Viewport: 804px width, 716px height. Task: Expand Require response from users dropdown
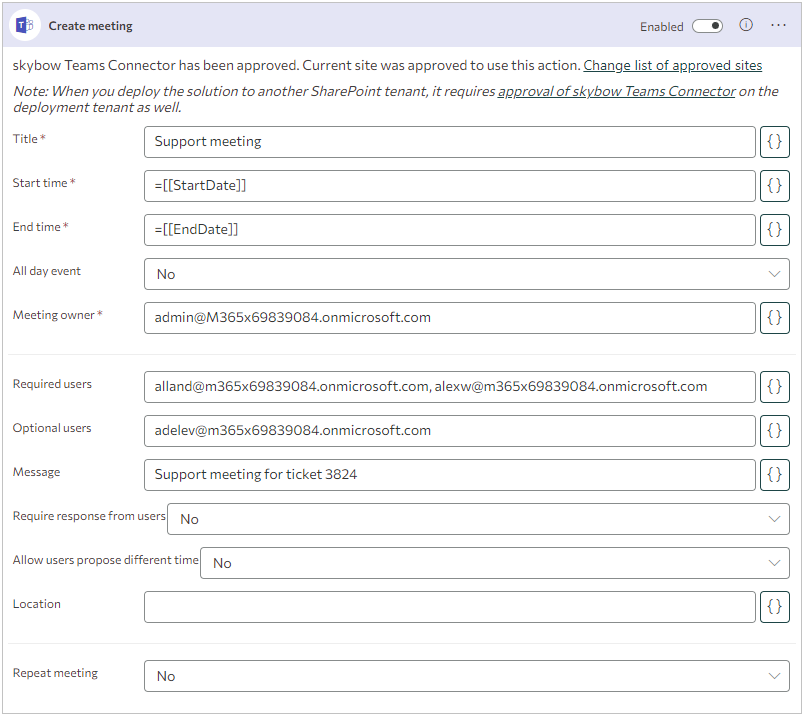[478, 519]
